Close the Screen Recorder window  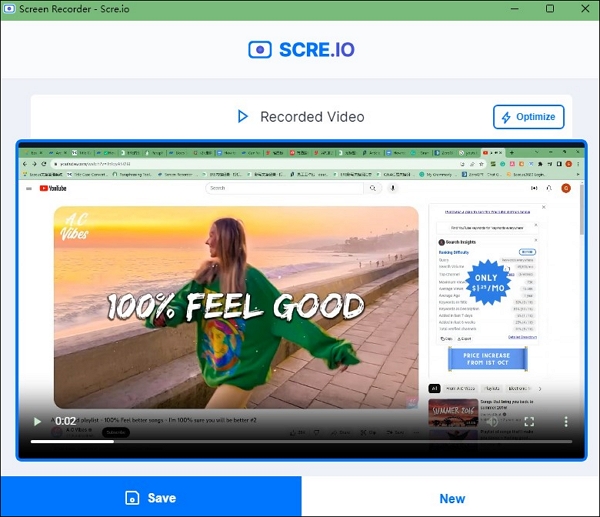coord(585,8)
